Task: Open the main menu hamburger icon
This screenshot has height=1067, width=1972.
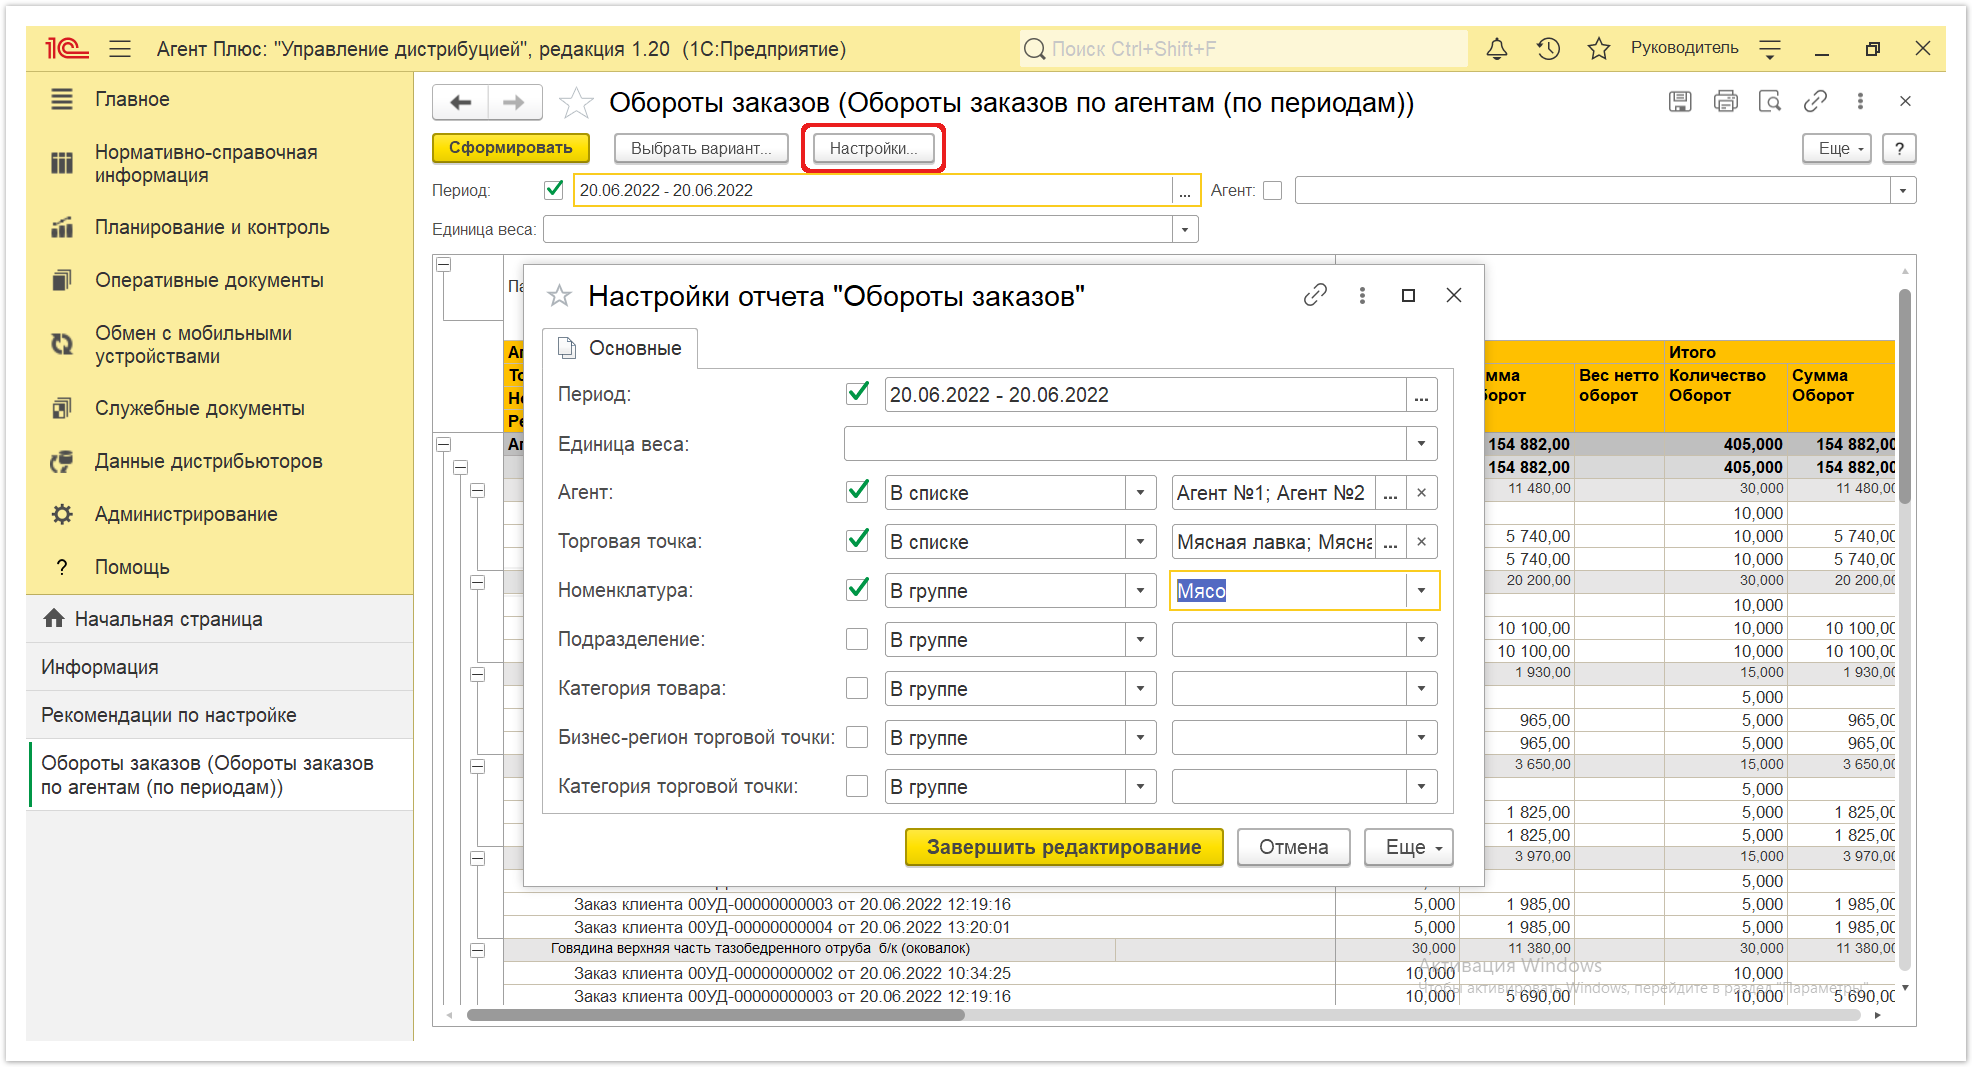Action: pyautogui.click(x=120, y=48)
